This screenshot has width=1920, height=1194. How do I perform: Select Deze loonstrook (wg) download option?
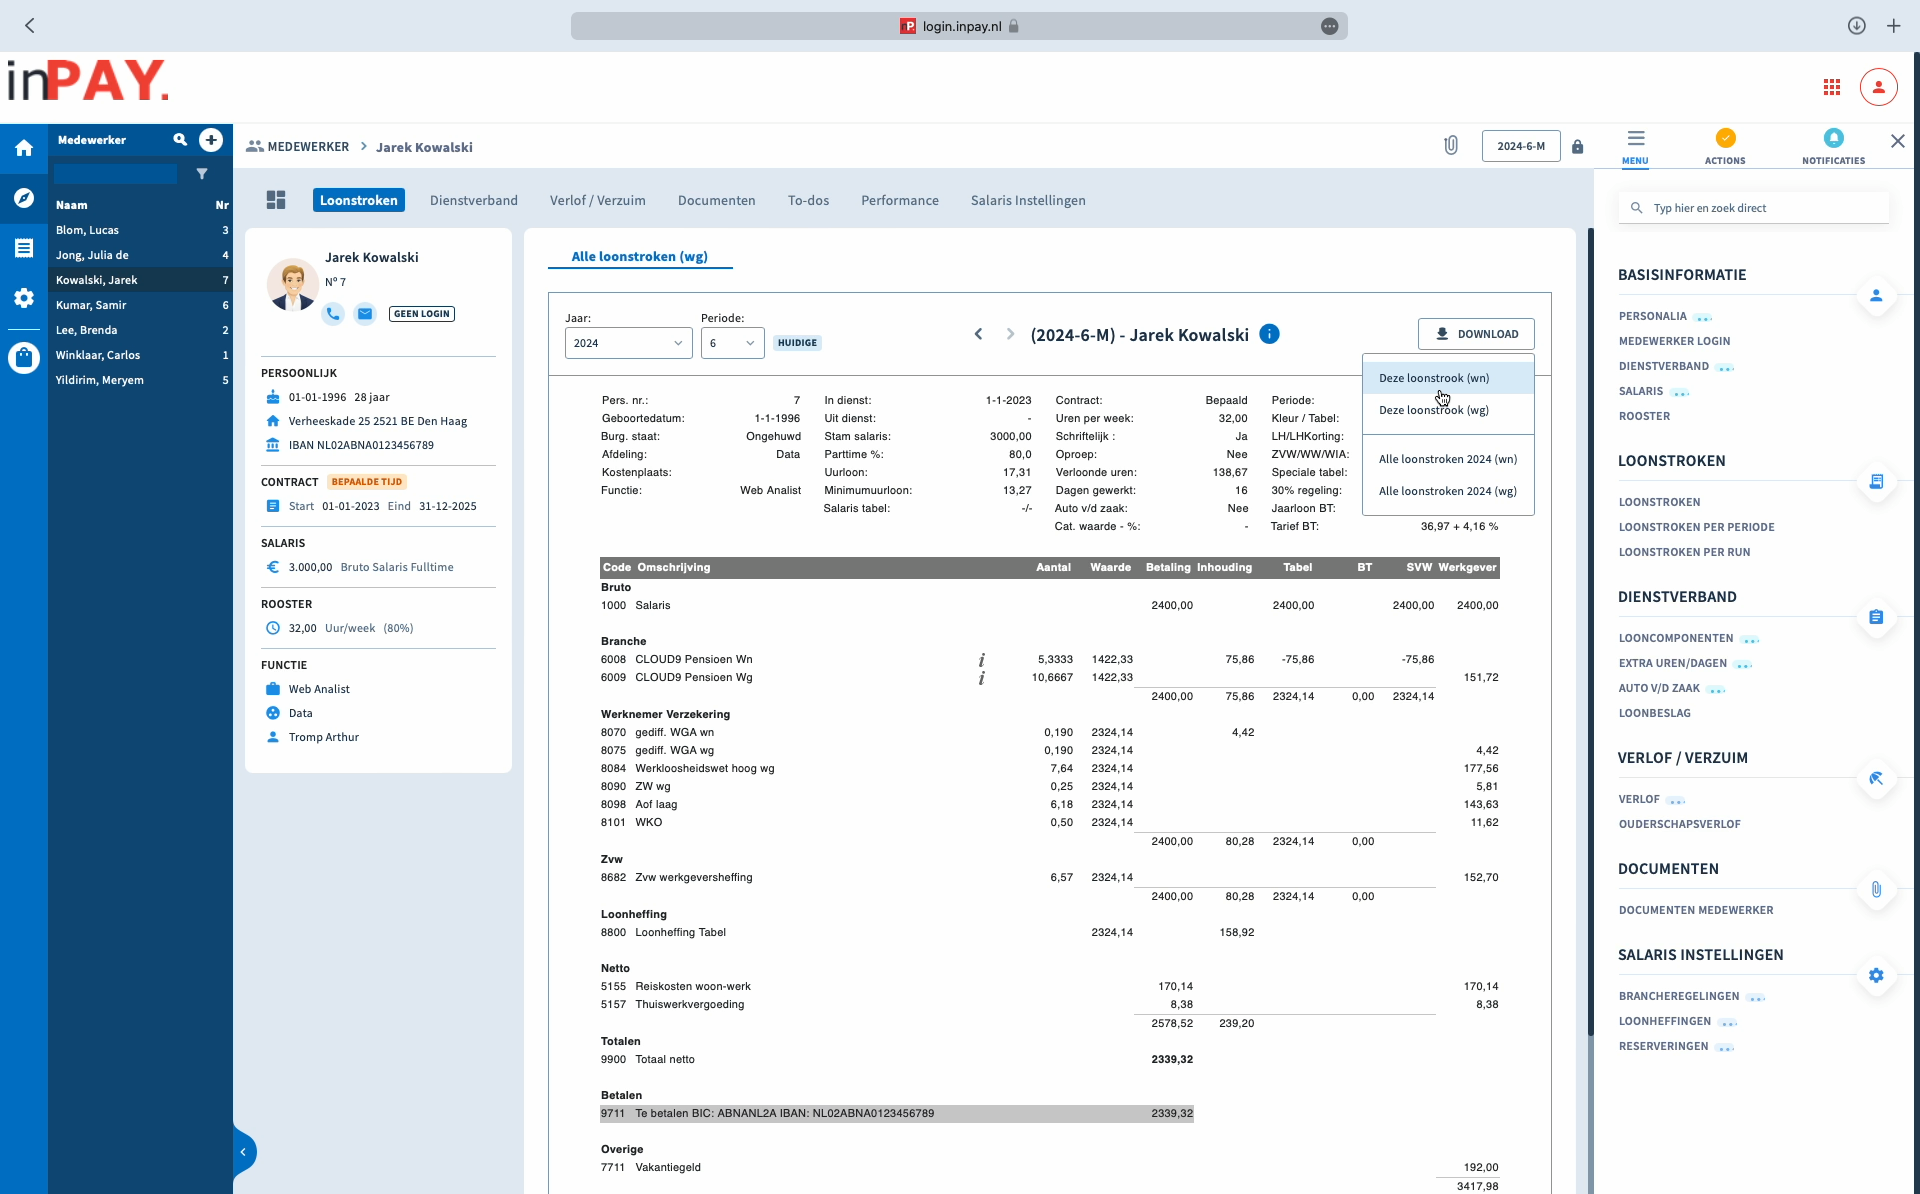[x=1448, y=410]
